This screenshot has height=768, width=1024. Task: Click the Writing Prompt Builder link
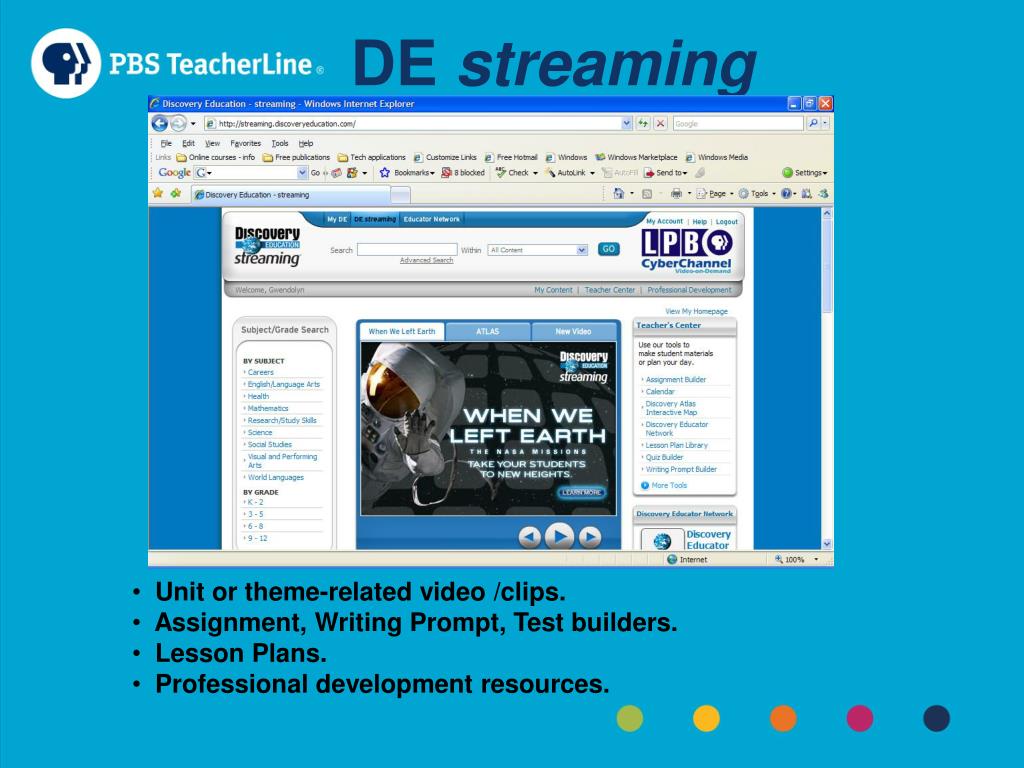point(680,469)
